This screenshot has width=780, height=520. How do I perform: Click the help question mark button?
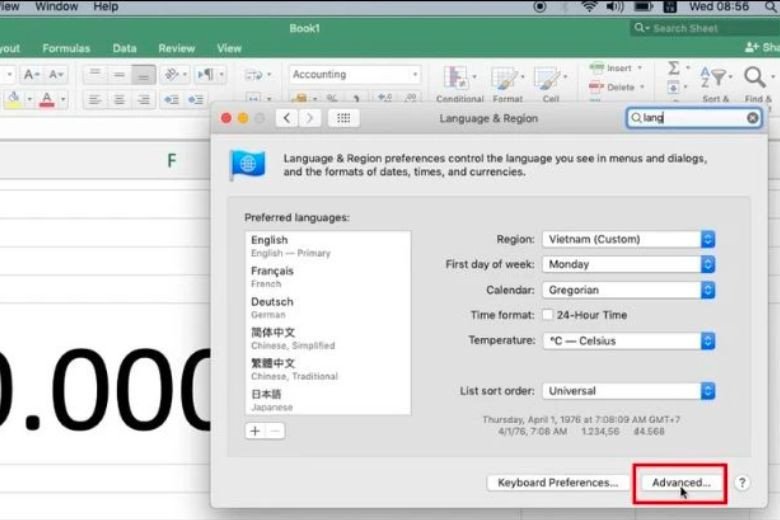coord(742,483)
